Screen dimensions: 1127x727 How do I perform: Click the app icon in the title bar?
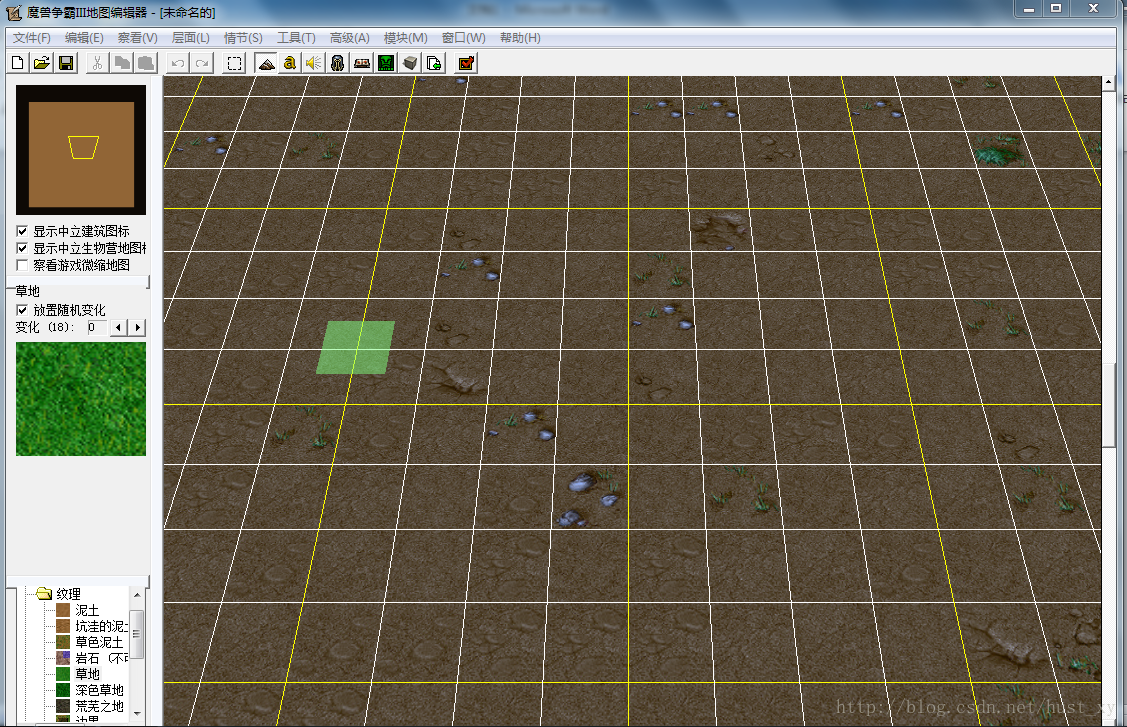(x=14, y=12)
